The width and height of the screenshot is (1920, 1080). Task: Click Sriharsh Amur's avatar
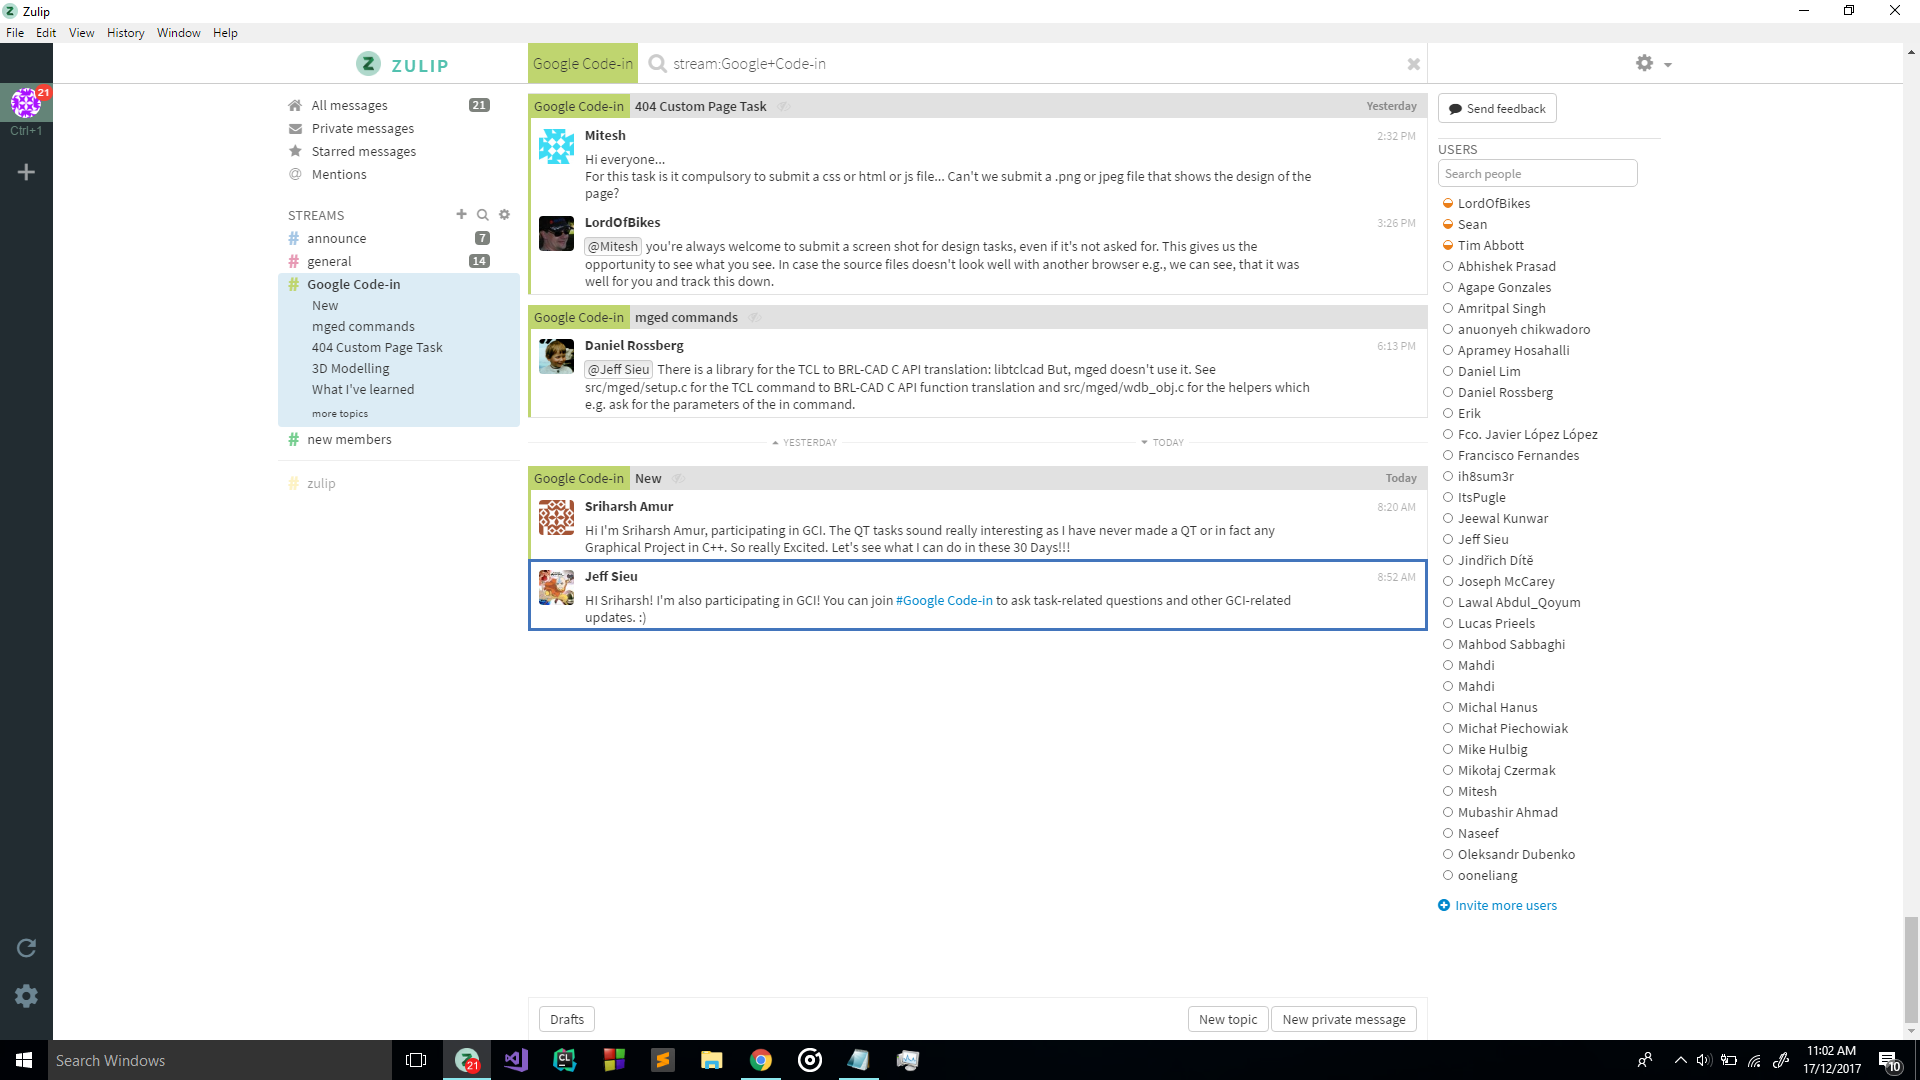pos(556,517)
